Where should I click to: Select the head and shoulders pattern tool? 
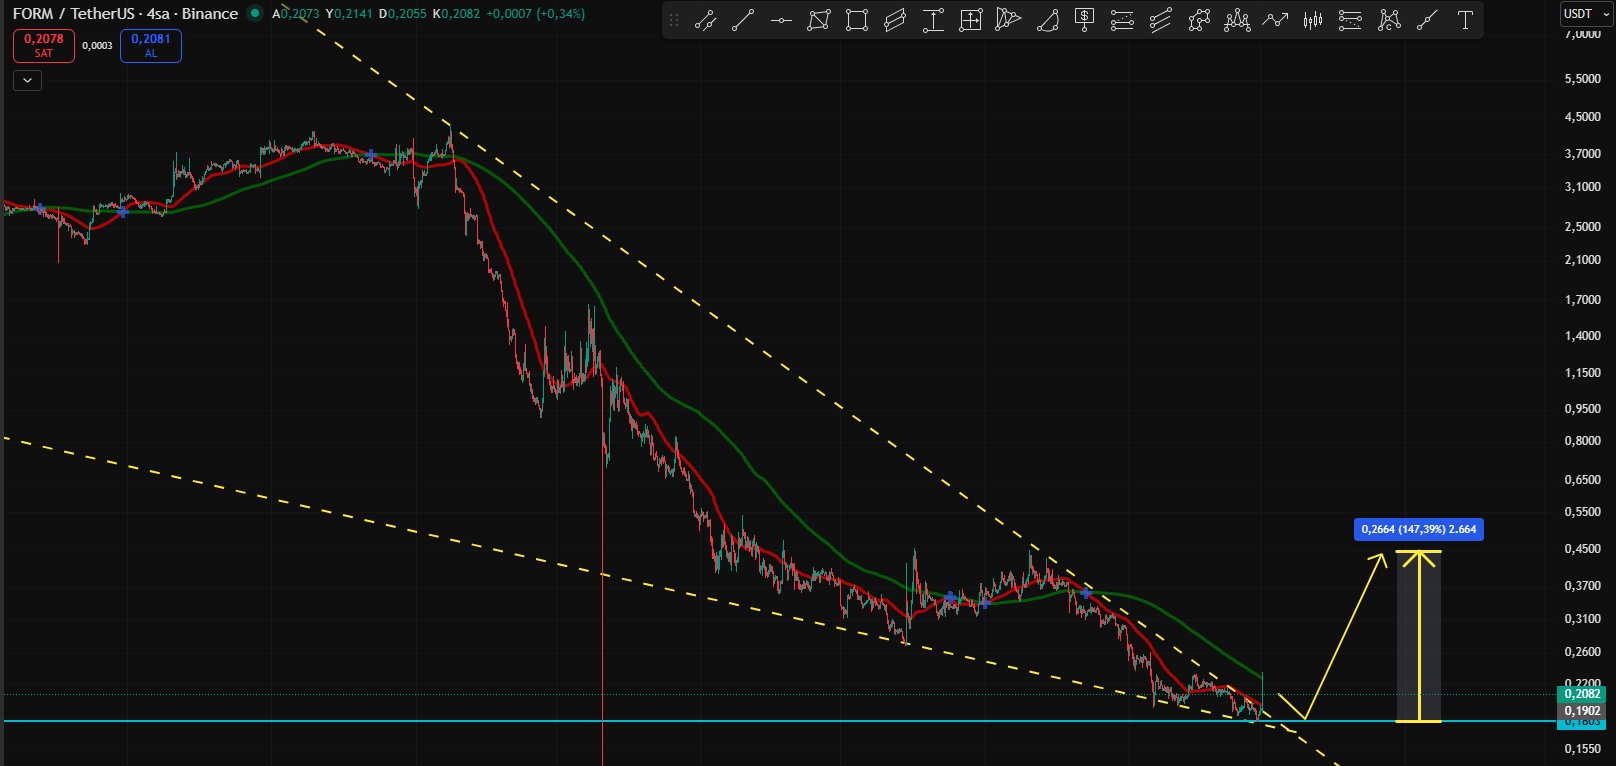(x=1237, y=20)
